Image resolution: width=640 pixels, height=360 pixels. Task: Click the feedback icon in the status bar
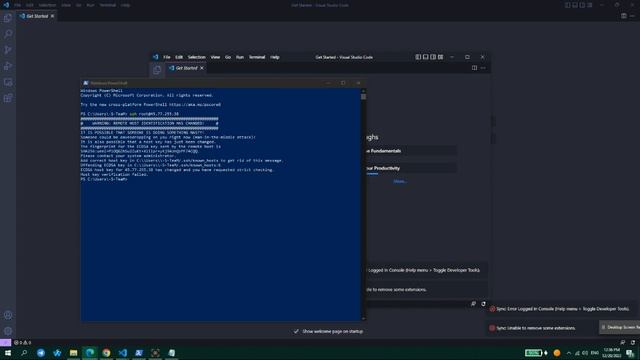tap(622, 342)
